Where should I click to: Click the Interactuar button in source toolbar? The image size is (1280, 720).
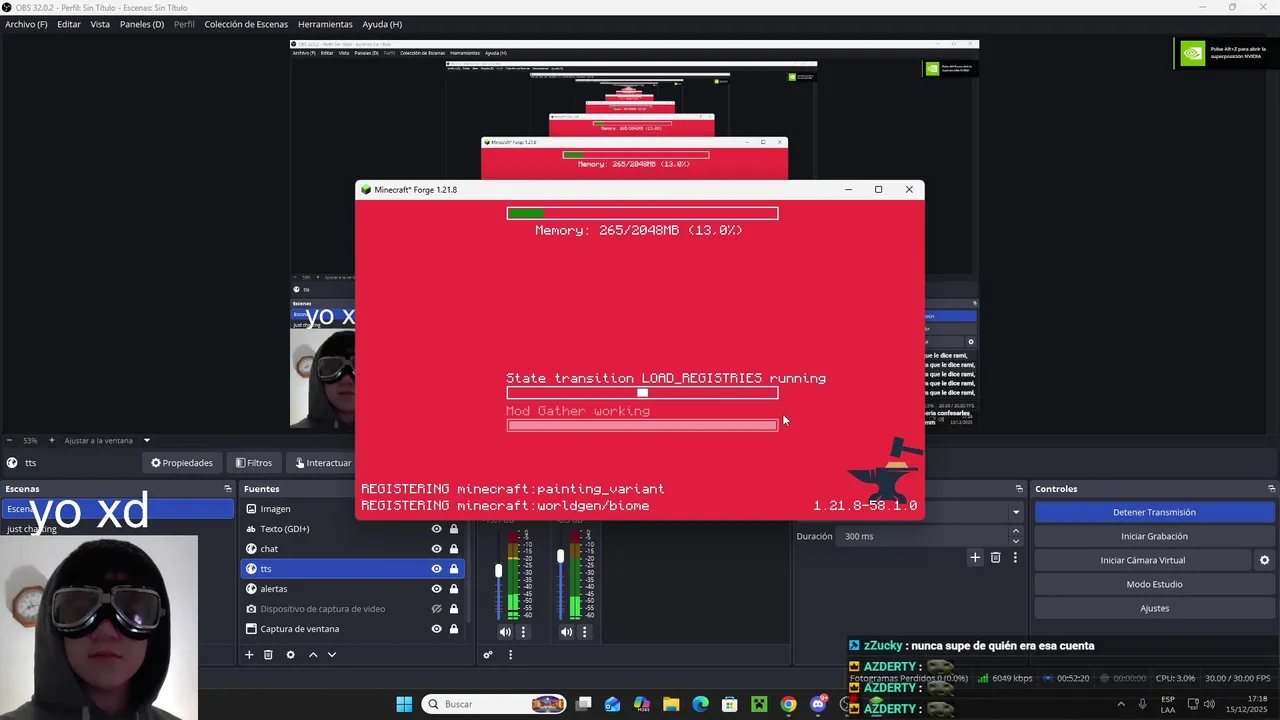(x=322, y=463)
